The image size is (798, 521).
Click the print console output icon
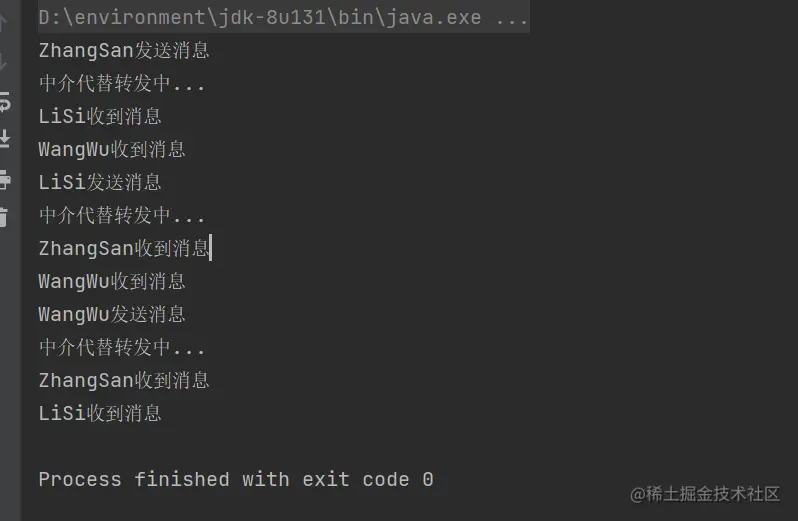pyautogui.click(x=4, y=179)
